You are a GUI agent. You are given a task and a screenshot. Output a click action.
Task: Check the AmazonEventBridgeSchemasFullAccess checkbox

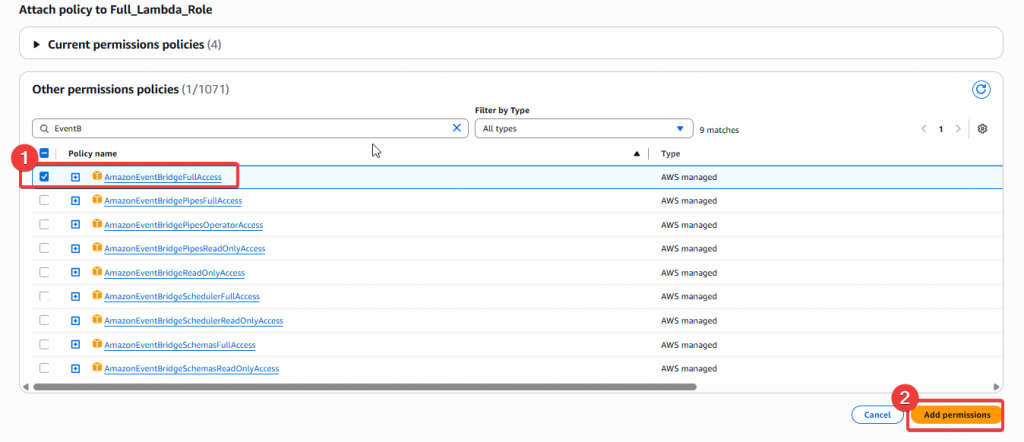[x=44, y=344]
